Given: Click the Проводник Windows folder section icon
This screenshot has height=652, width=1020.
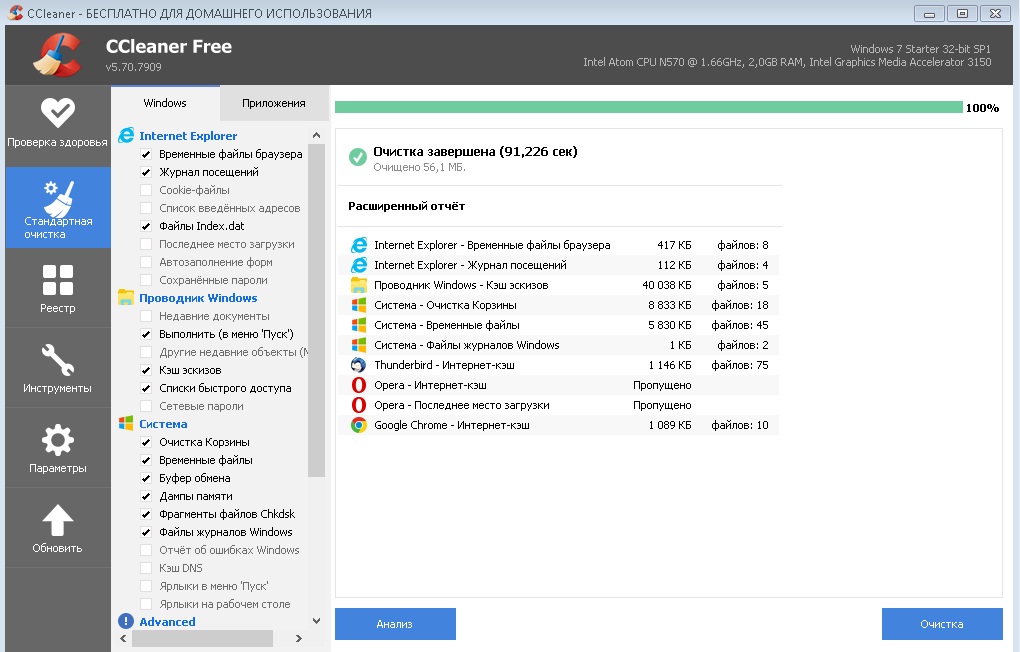Looking at the screenshot, I should tap(126, 297).
